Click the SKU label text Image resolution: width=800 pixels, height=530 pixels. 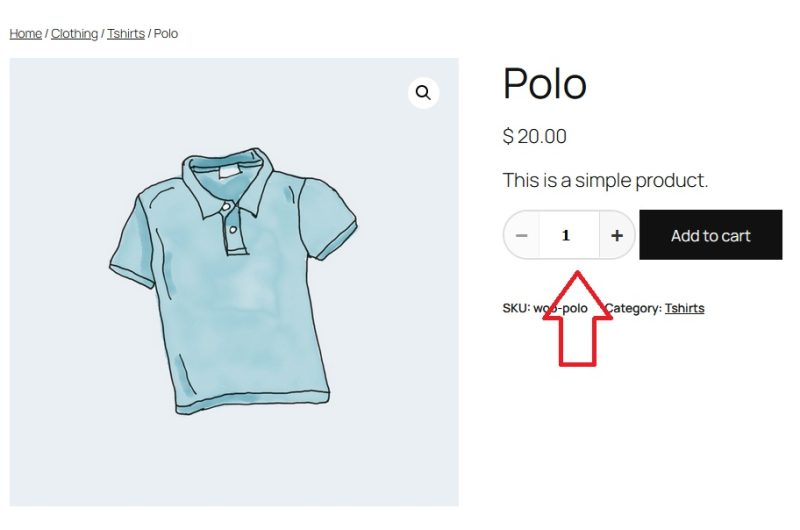click(x=516, y=308)
